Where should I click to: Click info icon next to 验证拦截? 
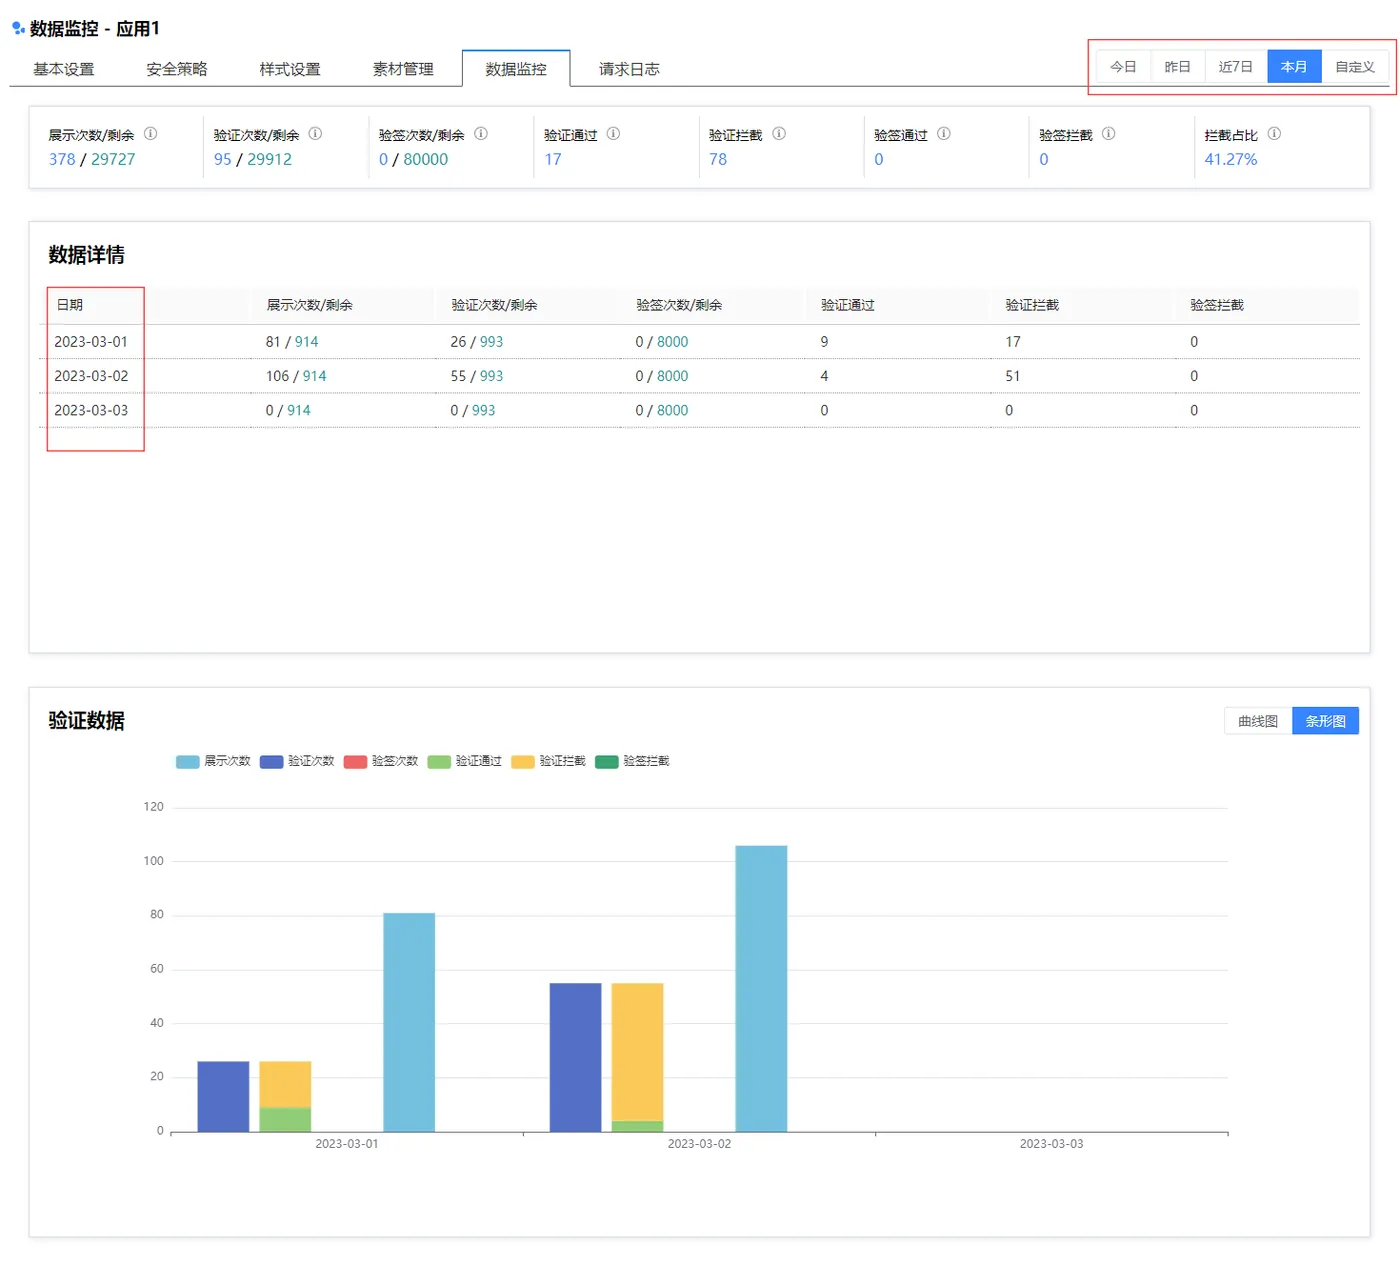click(779, 133)
